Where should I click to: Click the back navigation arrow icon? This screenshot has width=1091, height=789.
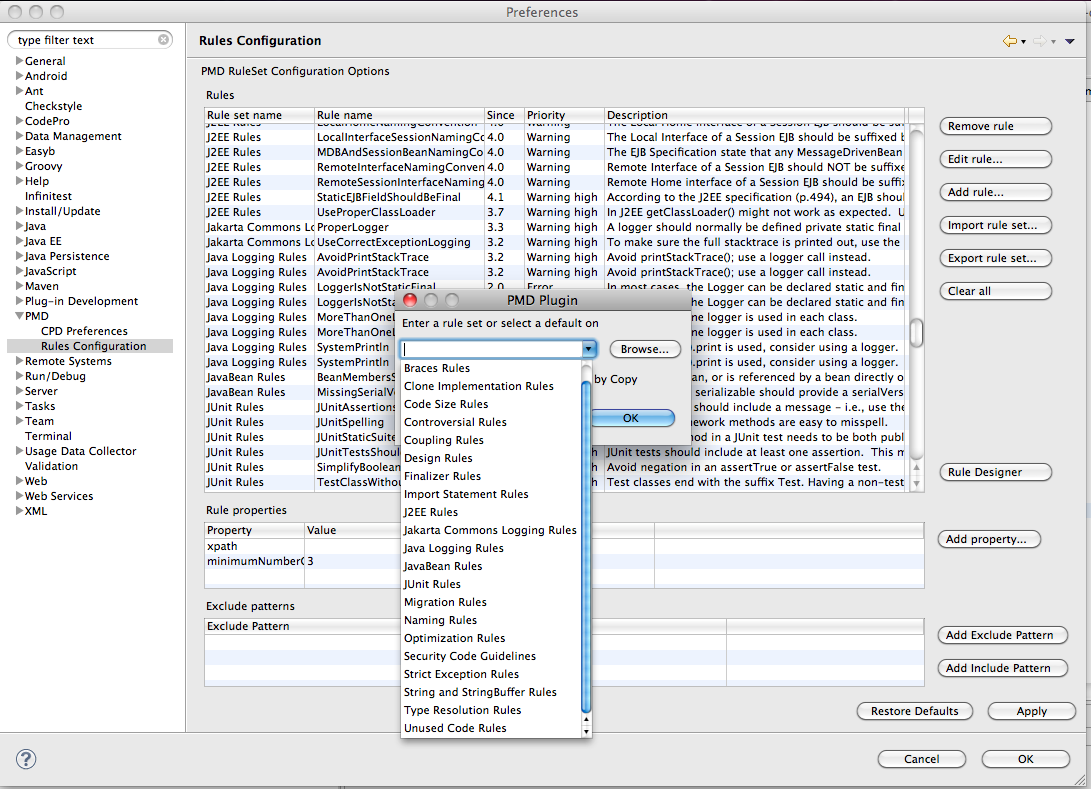point(1010,41)
